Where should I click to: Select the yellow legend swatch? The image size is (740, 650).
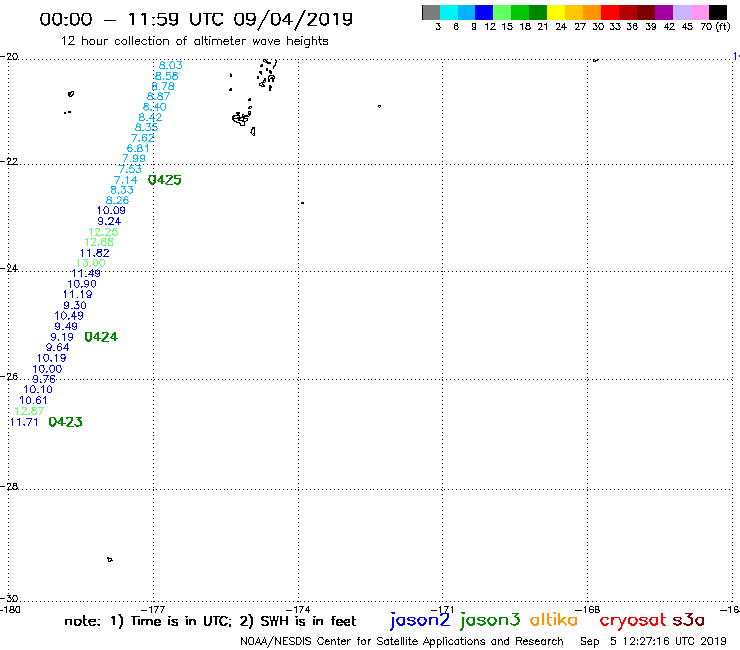pos(555,12)
